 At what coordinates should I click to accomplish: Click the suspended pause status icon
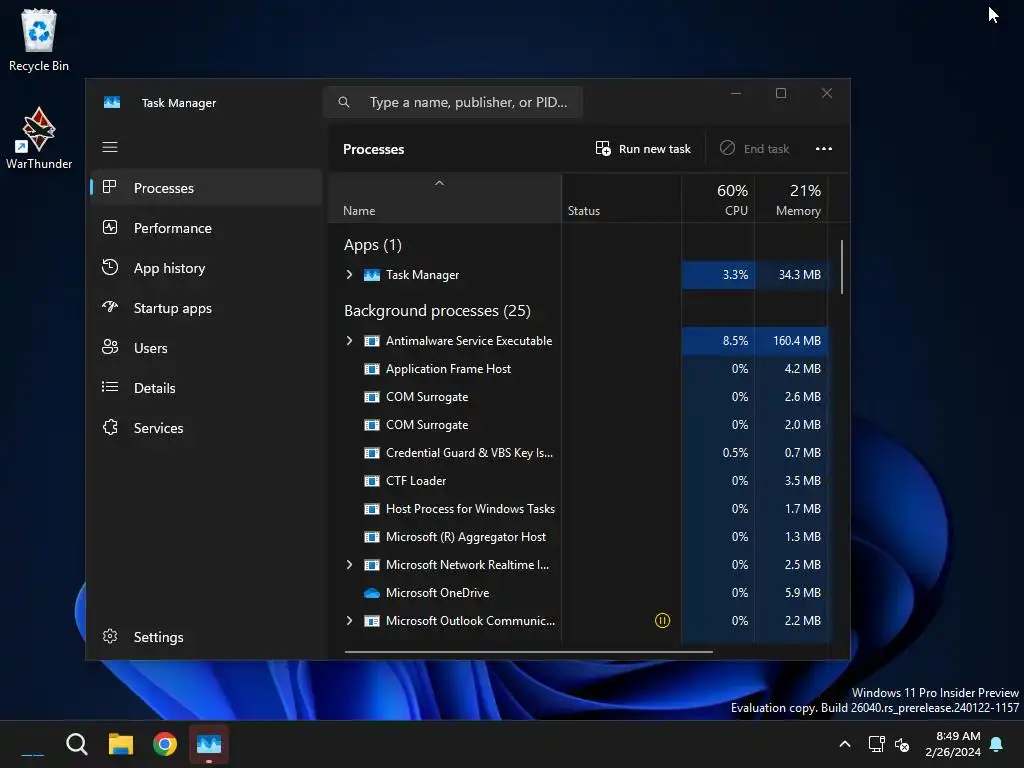pos(662,620)
